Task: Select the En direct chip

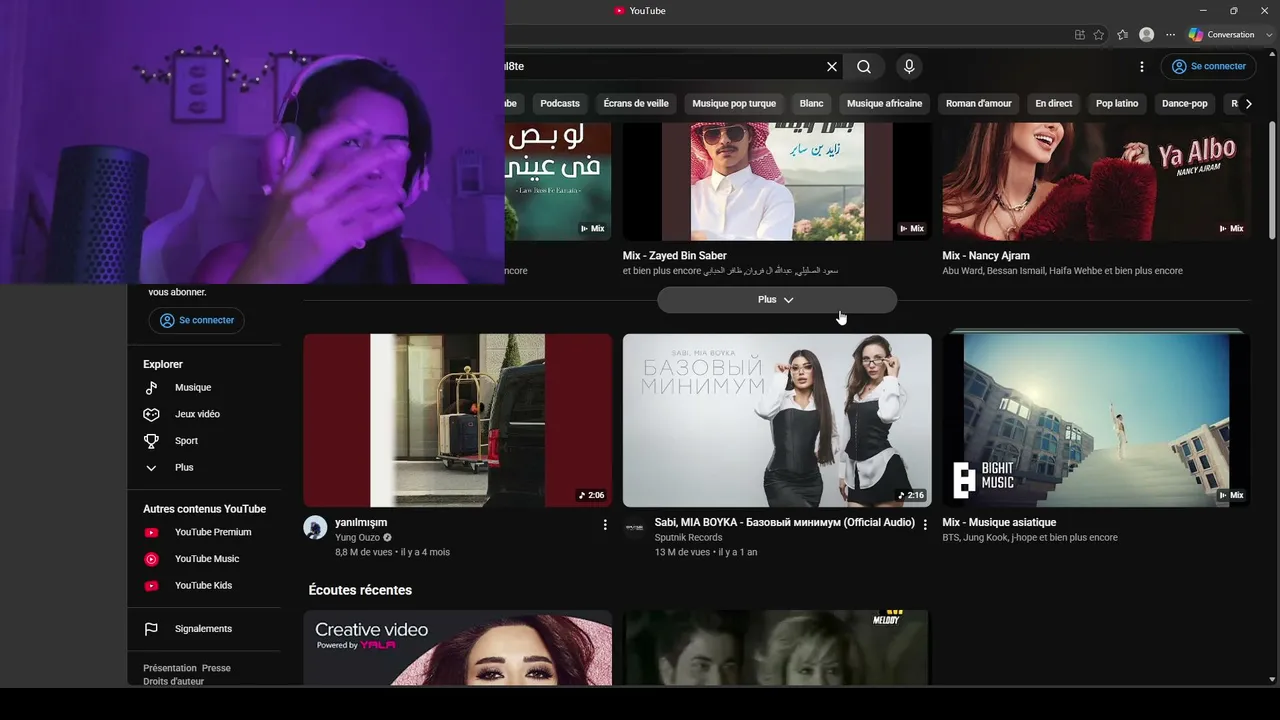Action: (x=1054, y=104)
